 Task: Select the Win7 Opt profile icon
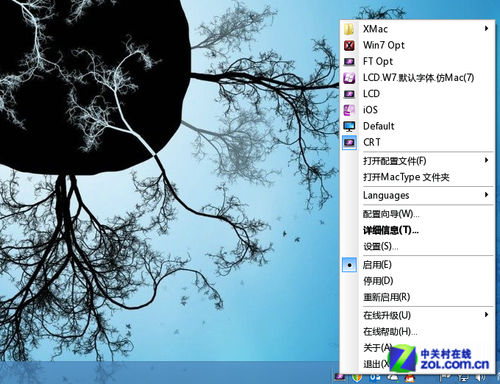click(349, 45)
